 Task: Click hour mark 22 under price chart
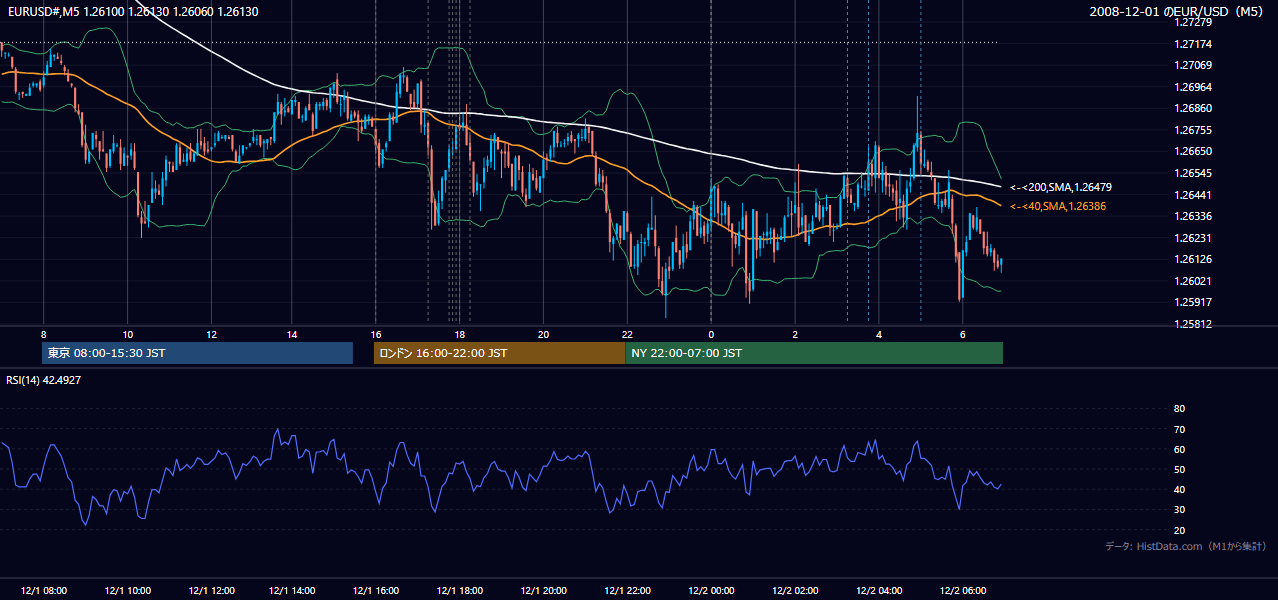(627, 334)
